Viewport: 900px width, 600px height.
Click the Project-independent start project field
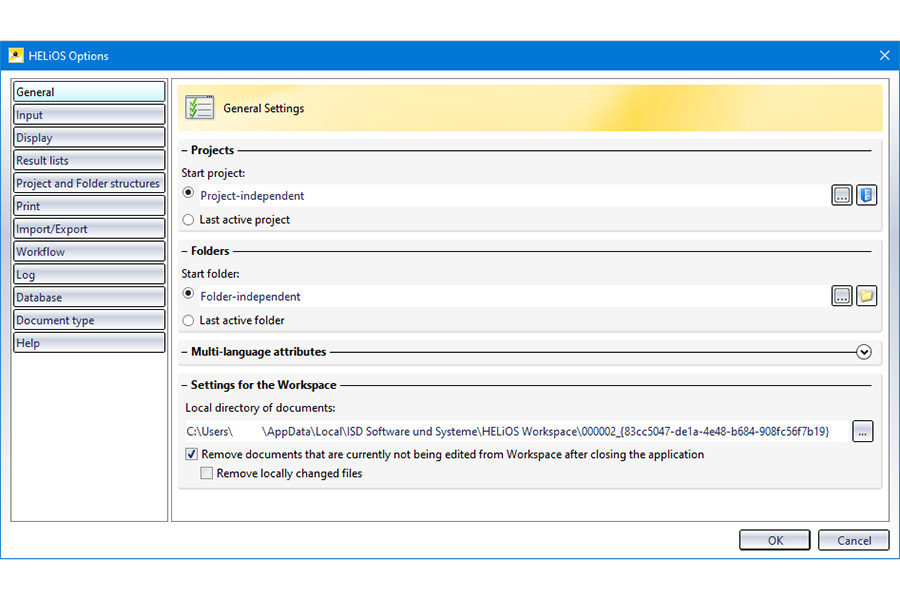point(513,195)
